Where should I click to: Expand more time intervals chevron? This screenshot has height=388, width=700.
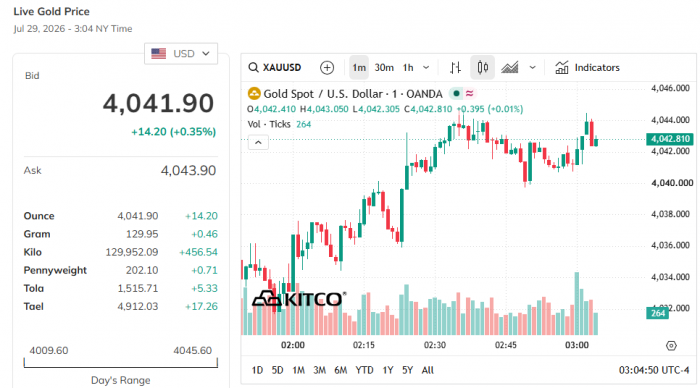tap(426, 67)
